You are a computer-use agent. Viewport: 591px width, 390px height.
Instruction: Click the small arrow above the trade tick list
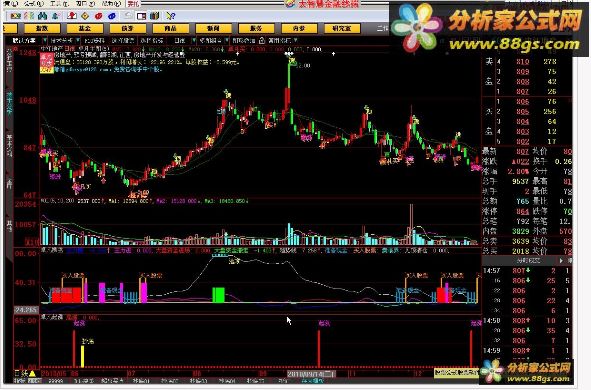pos(561,261)
